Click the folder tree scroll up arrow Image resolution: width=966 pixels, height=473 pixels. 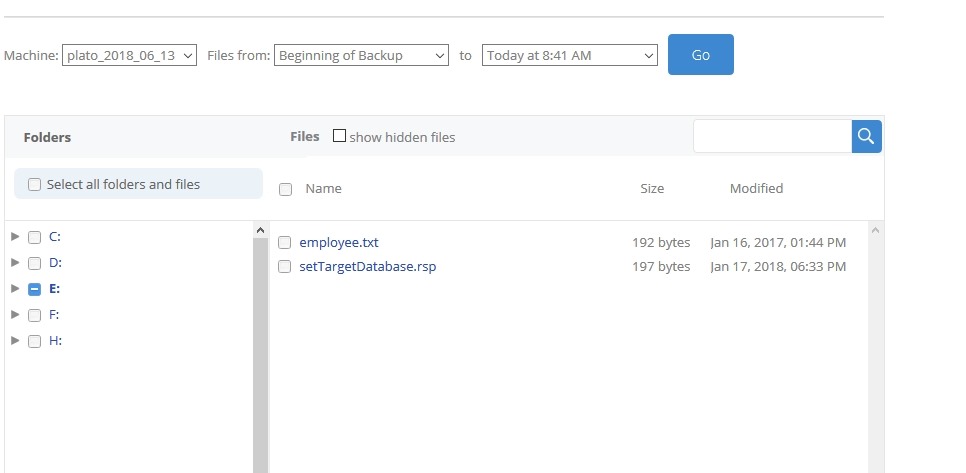(261, 231)
